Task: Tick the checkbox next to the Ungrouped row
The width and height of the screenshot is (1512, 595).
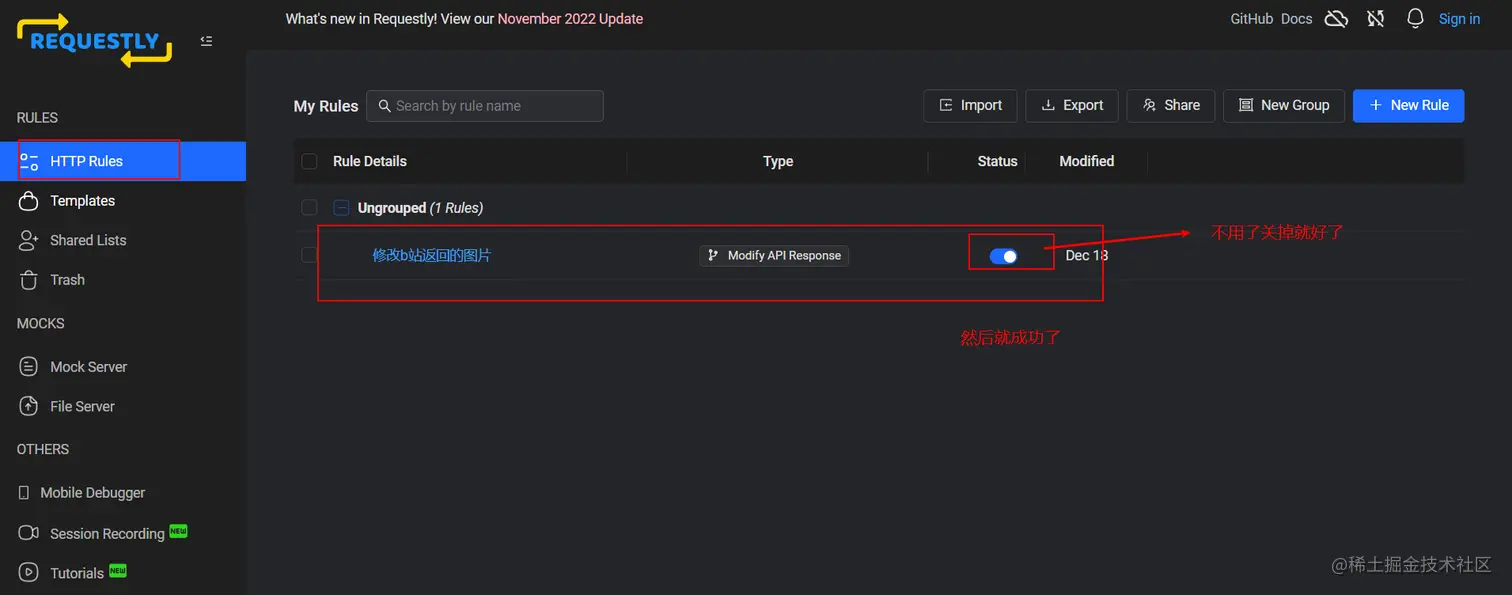Action: tap(310, 208)
